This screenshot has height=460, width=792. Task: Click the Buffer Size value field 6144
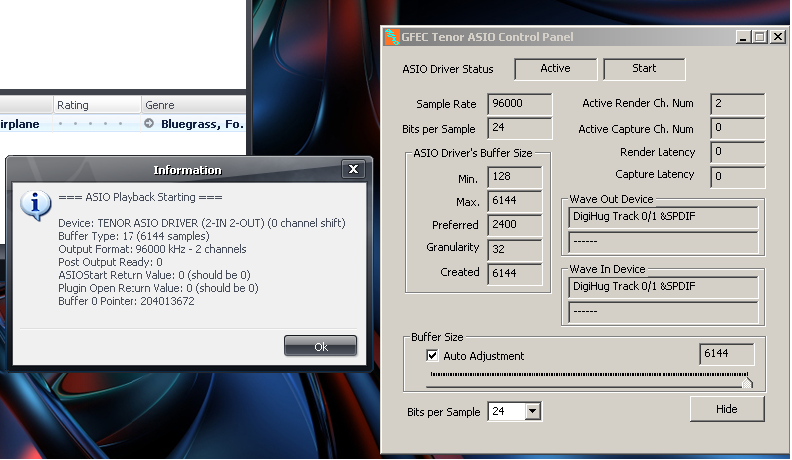point(726,354)
